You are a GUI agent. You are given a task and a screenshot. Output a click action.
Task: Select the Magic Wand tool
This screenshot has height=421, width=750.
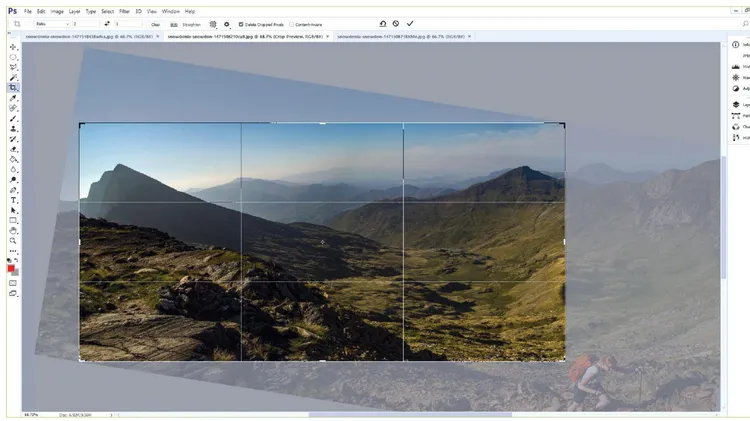click(13, 78)
